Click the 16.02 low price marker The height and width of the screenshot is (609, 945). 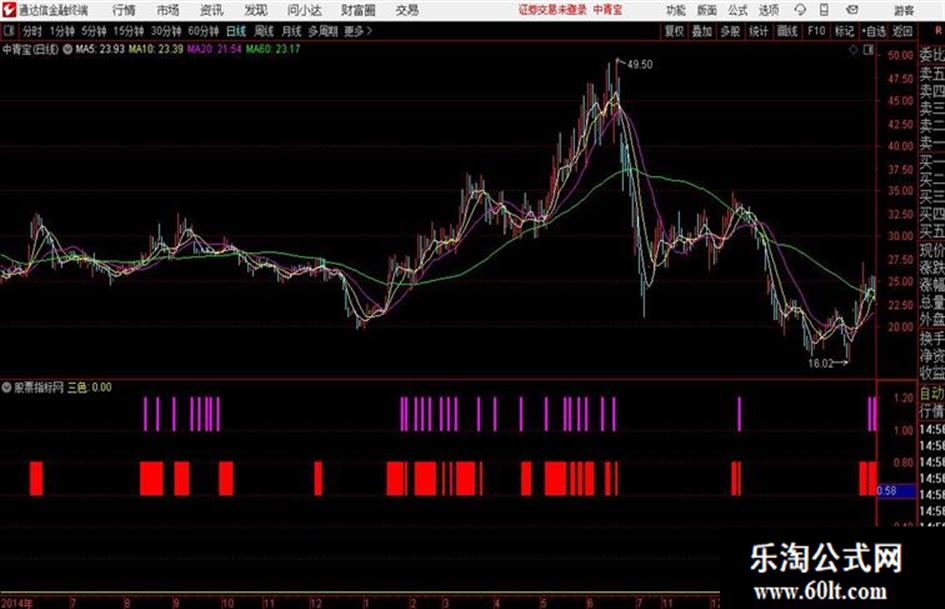coord(820,363)
